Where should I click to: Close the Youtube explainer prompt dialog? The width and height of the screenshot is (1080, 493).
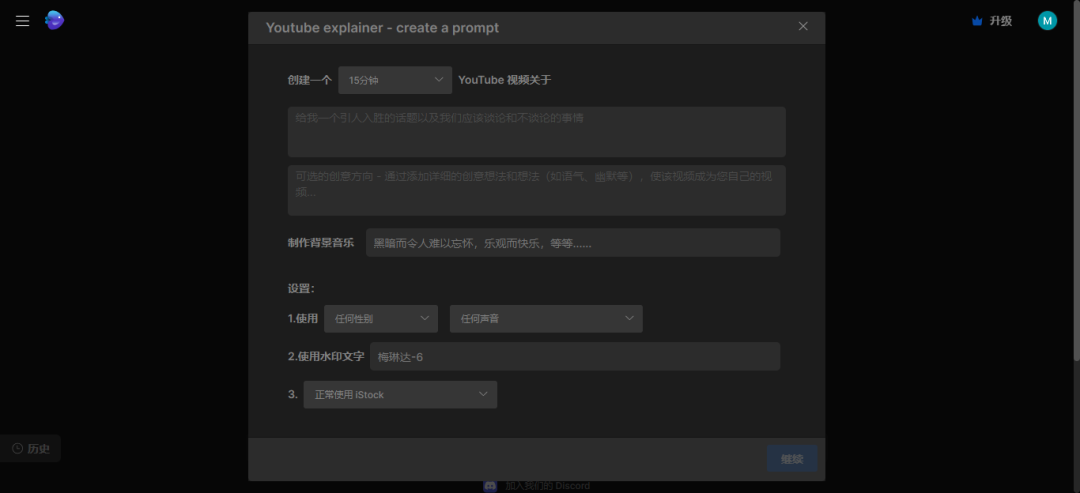pyautogui.click(x=803, y=27)
